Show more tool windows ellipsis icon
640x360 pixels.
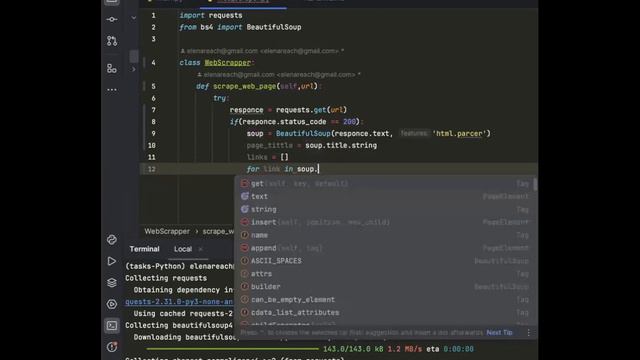point(112,89)
